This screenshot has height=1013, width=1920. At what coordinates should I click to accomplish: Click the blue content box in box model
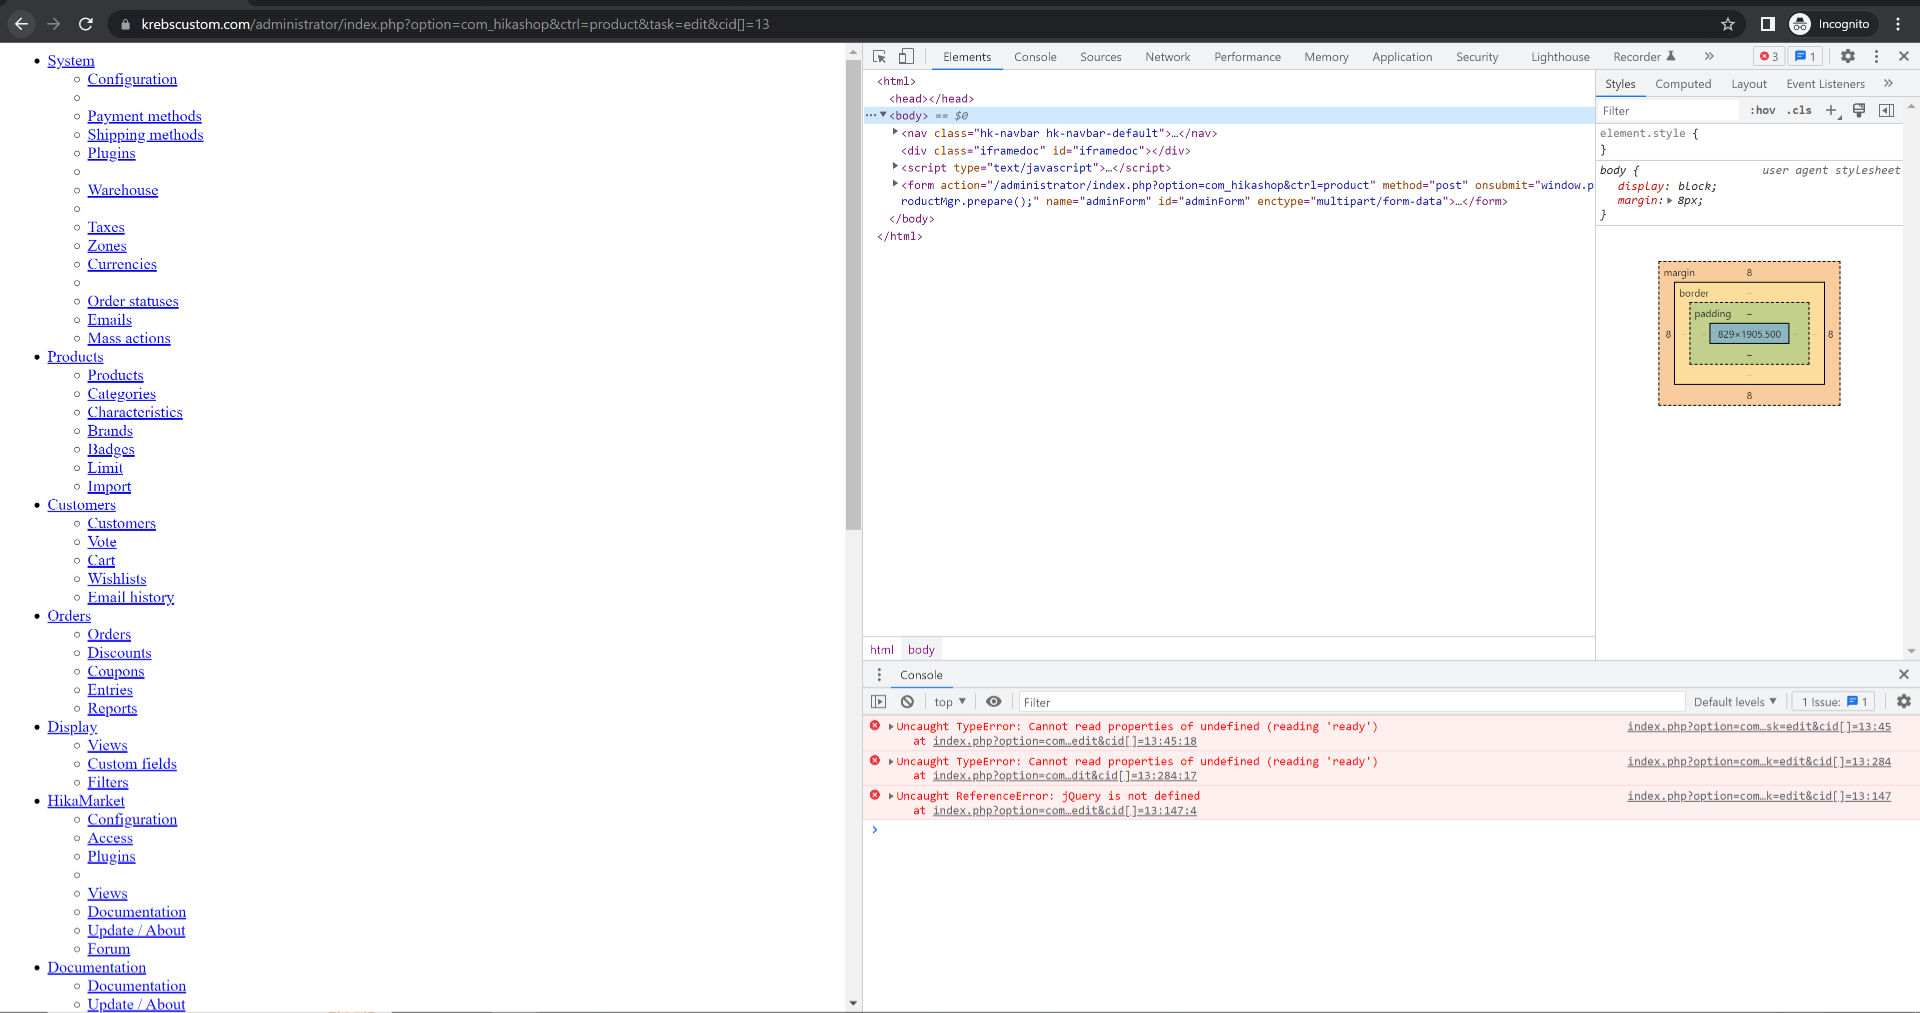coord(1749,334)
